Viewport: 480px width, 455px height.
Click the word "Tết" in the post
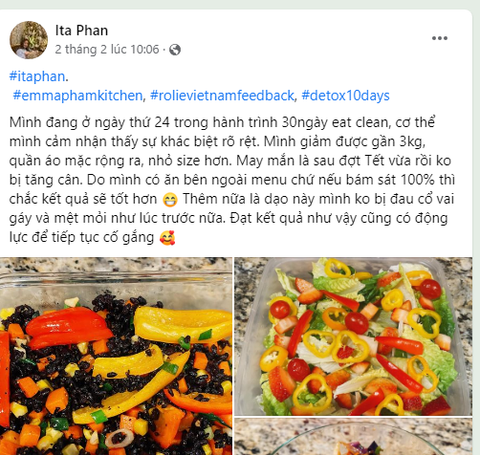374,161
